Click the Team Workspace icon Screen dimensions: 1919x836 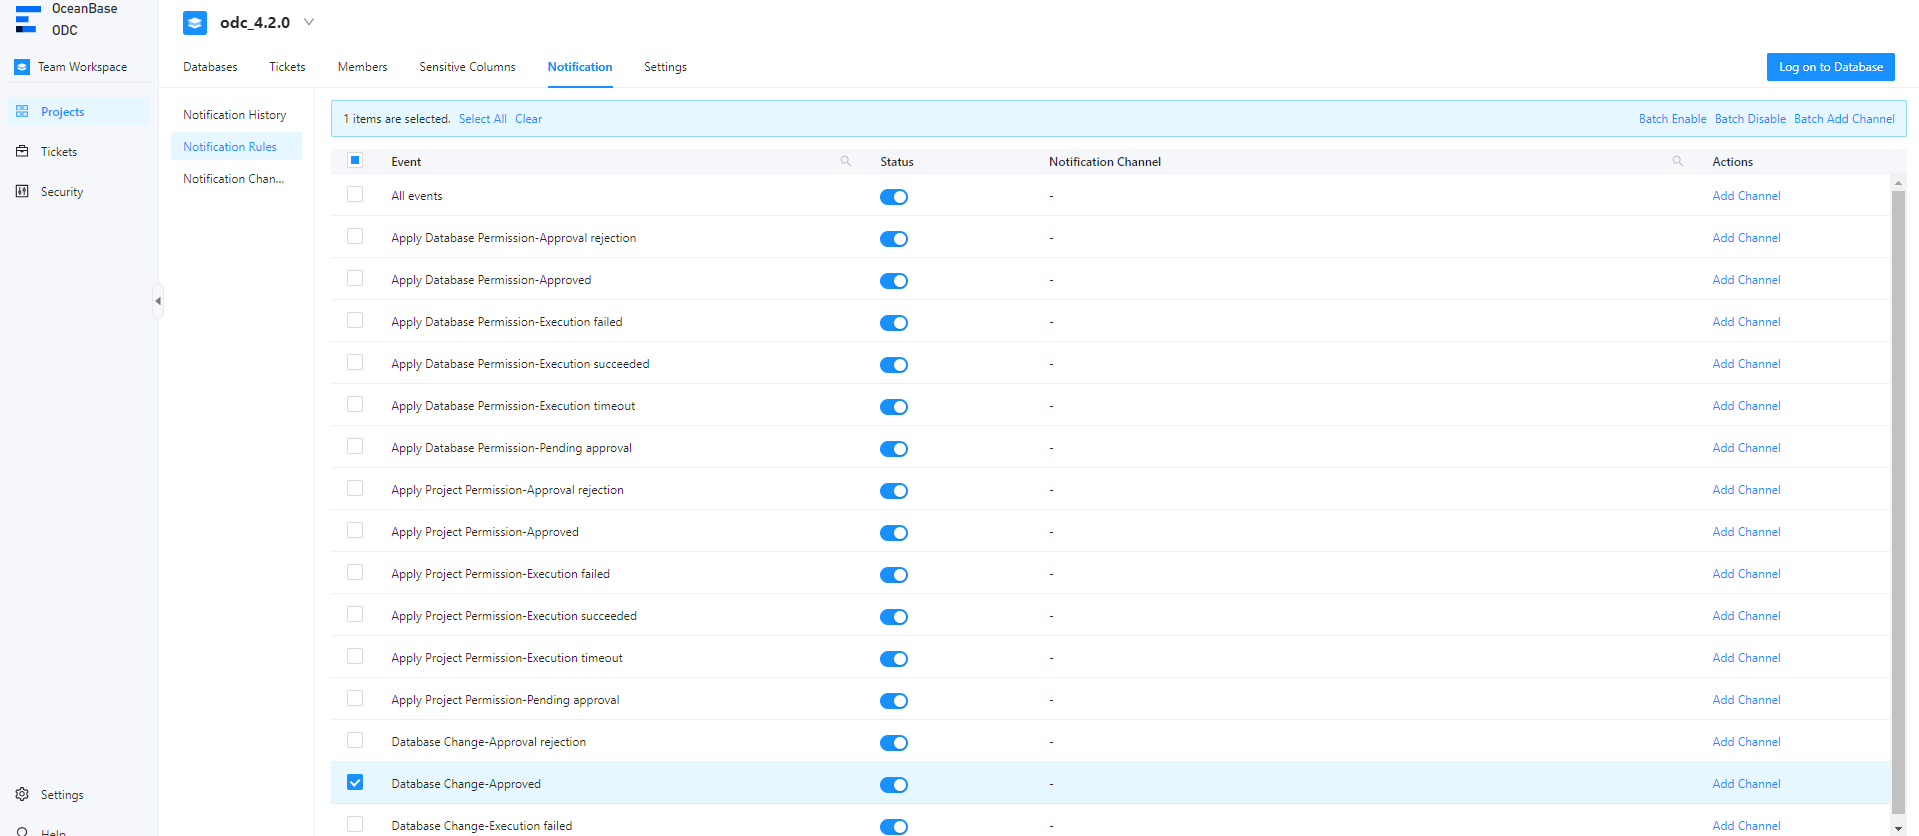point(22,67)
